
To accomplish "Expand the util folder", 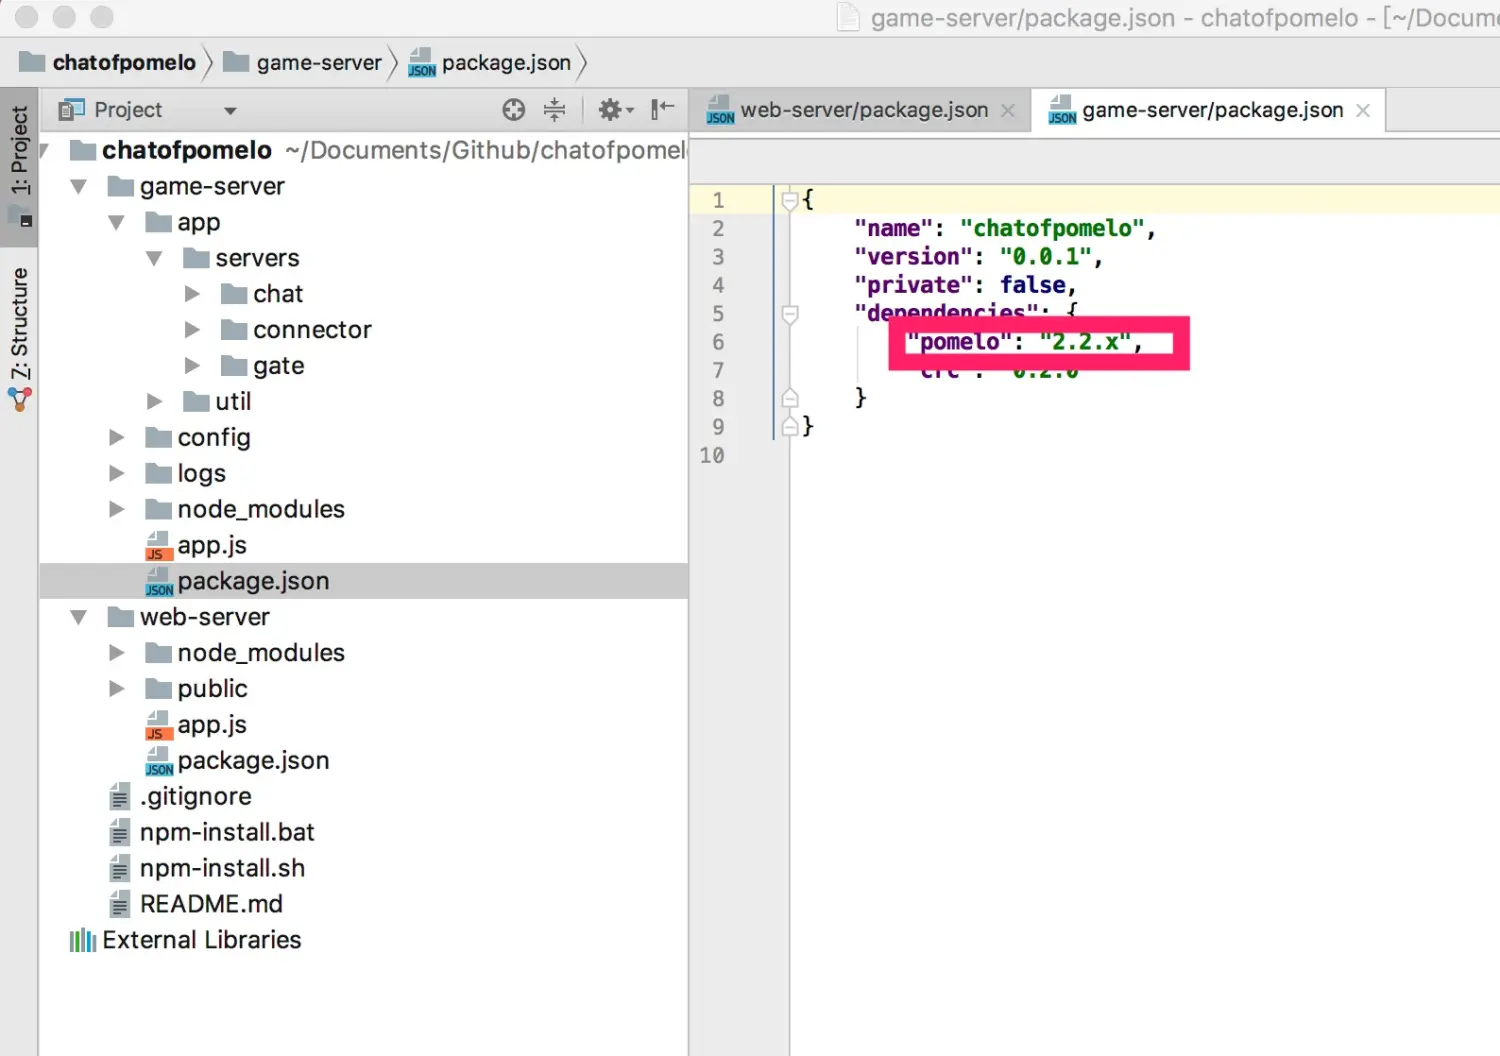I will pyautogui.click(x=154, y=402).
